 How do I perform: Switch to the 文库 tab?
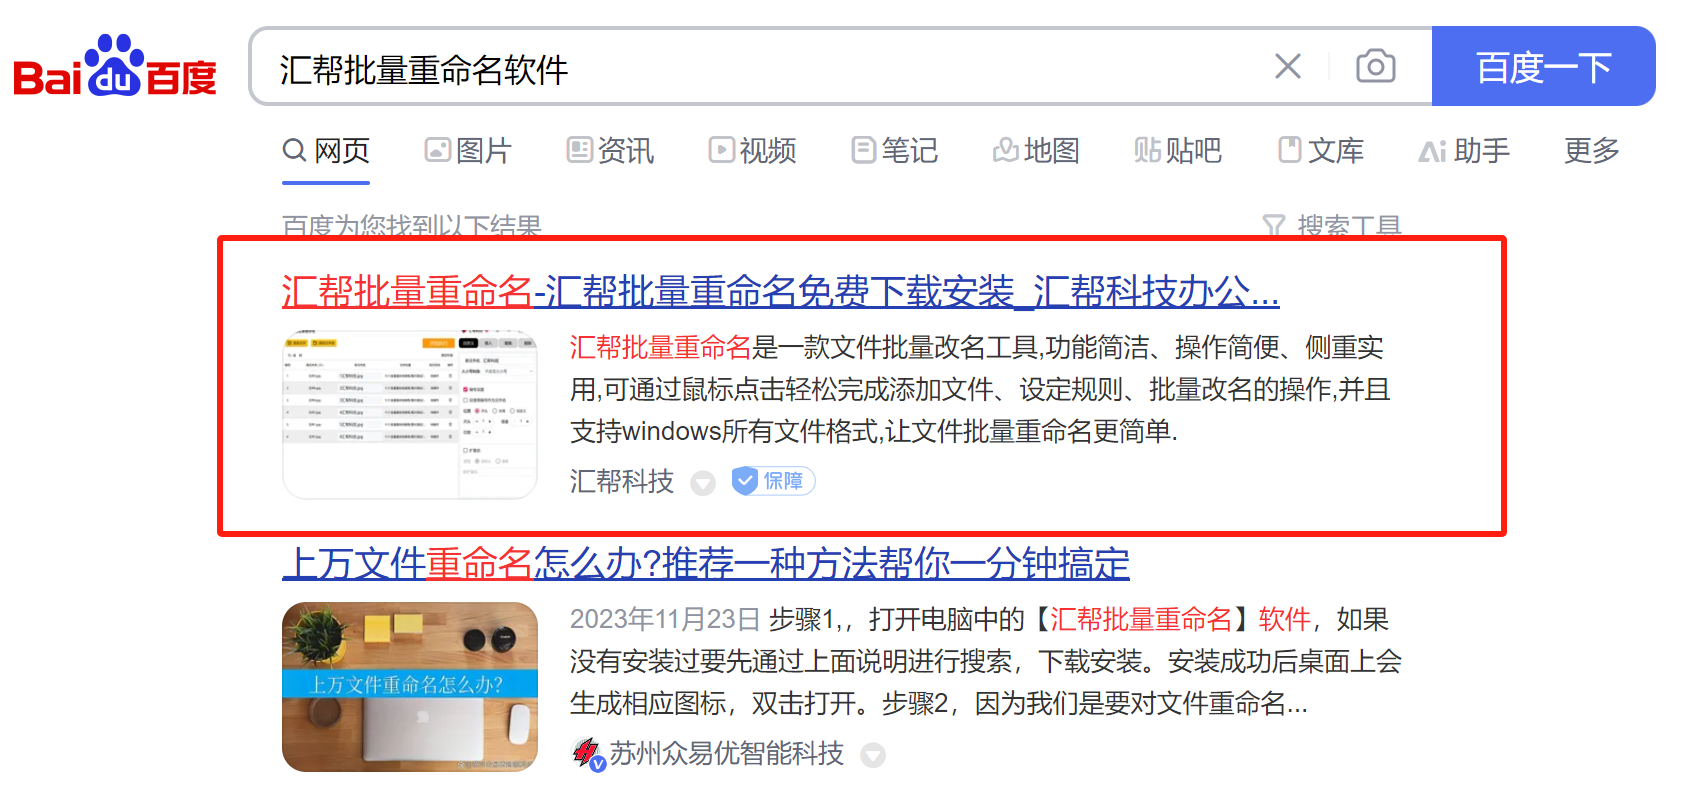1320,151
